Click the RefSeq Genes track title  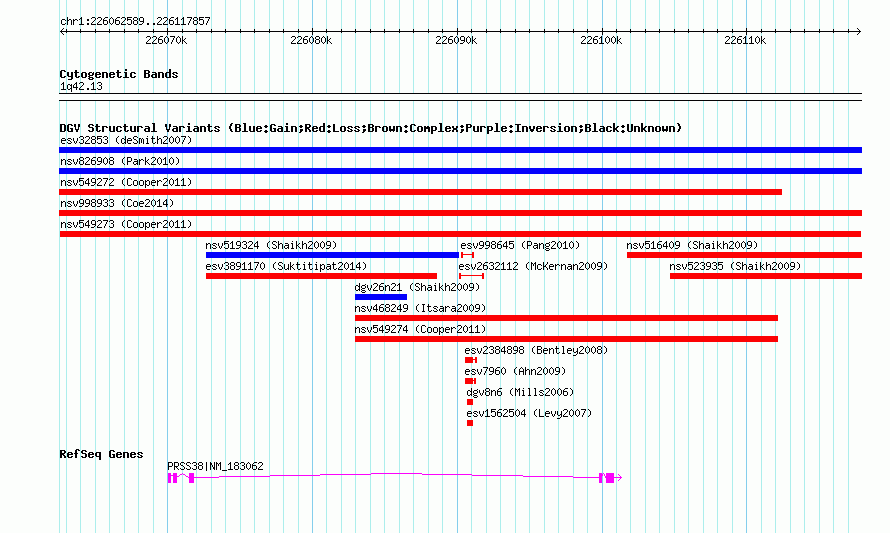101,454
